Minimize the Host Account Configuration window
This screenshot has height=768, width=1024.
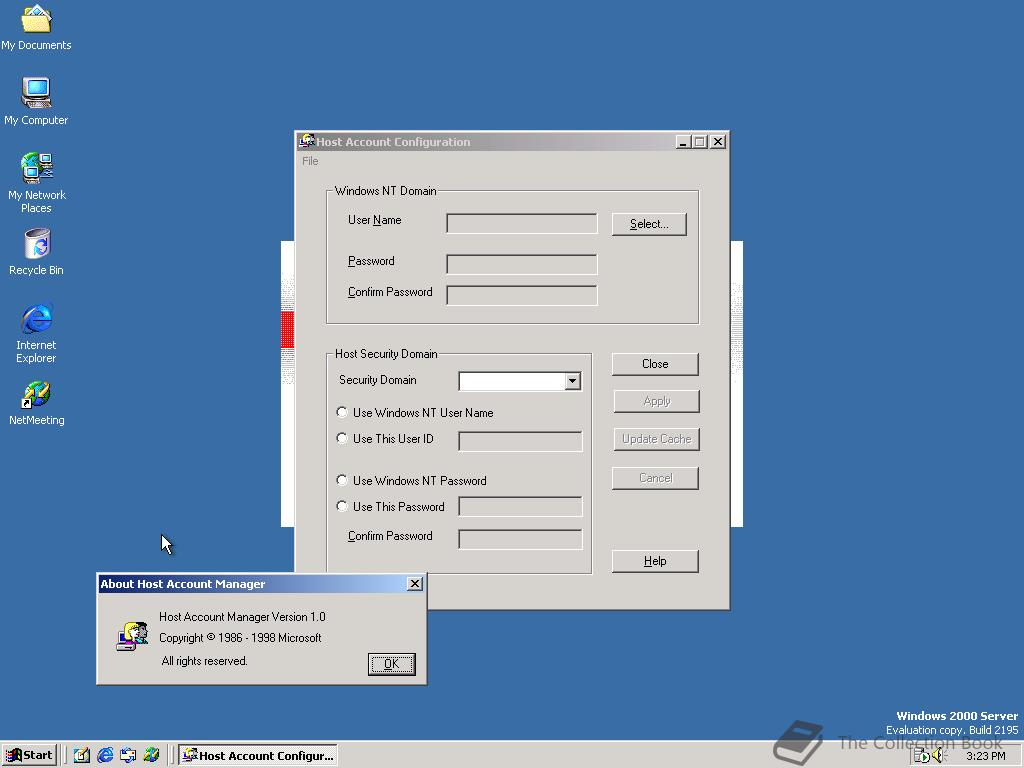coord(683,142)
